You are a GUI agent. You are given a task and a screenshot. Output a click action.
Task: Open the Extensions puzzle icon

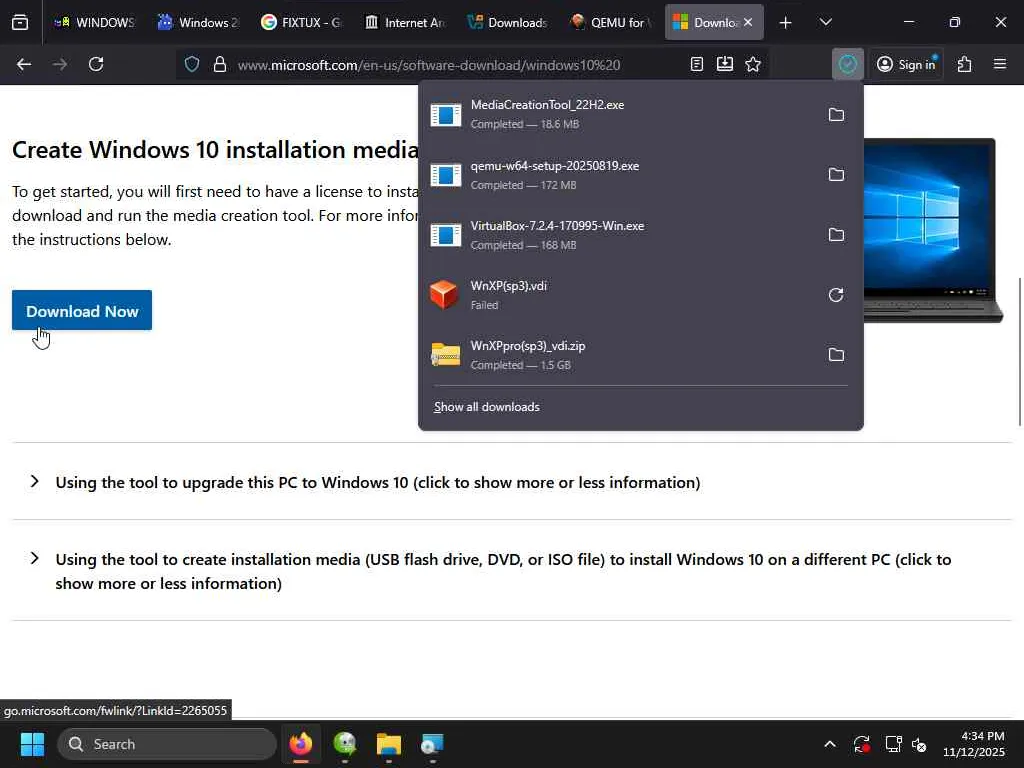pyautogui.click(x=965, y=64)
